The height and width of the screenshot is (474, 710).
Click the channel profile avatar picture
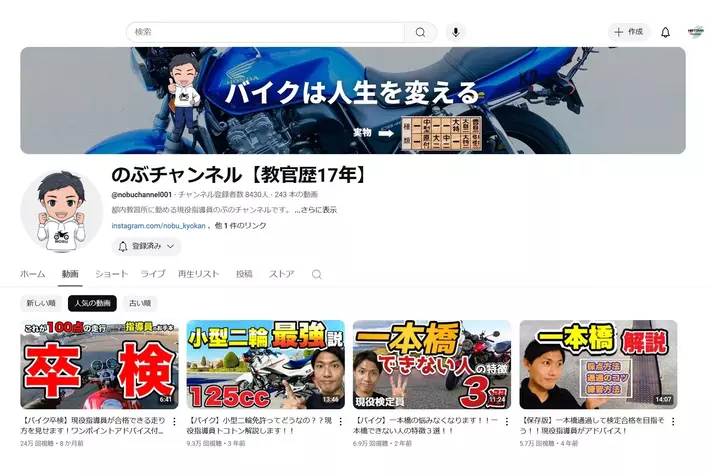pos(62,211)
